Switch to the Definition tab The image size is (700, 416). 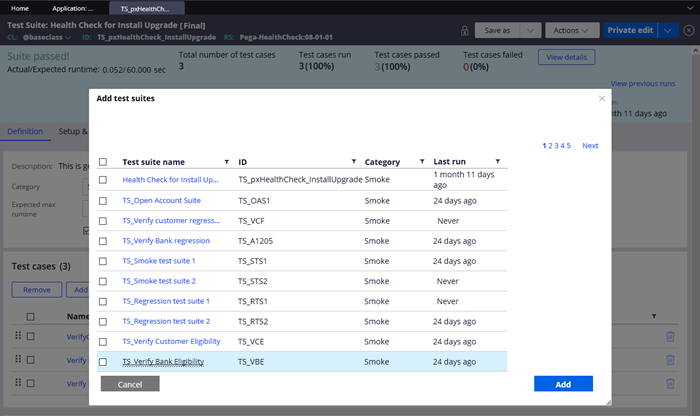[24, 131]
